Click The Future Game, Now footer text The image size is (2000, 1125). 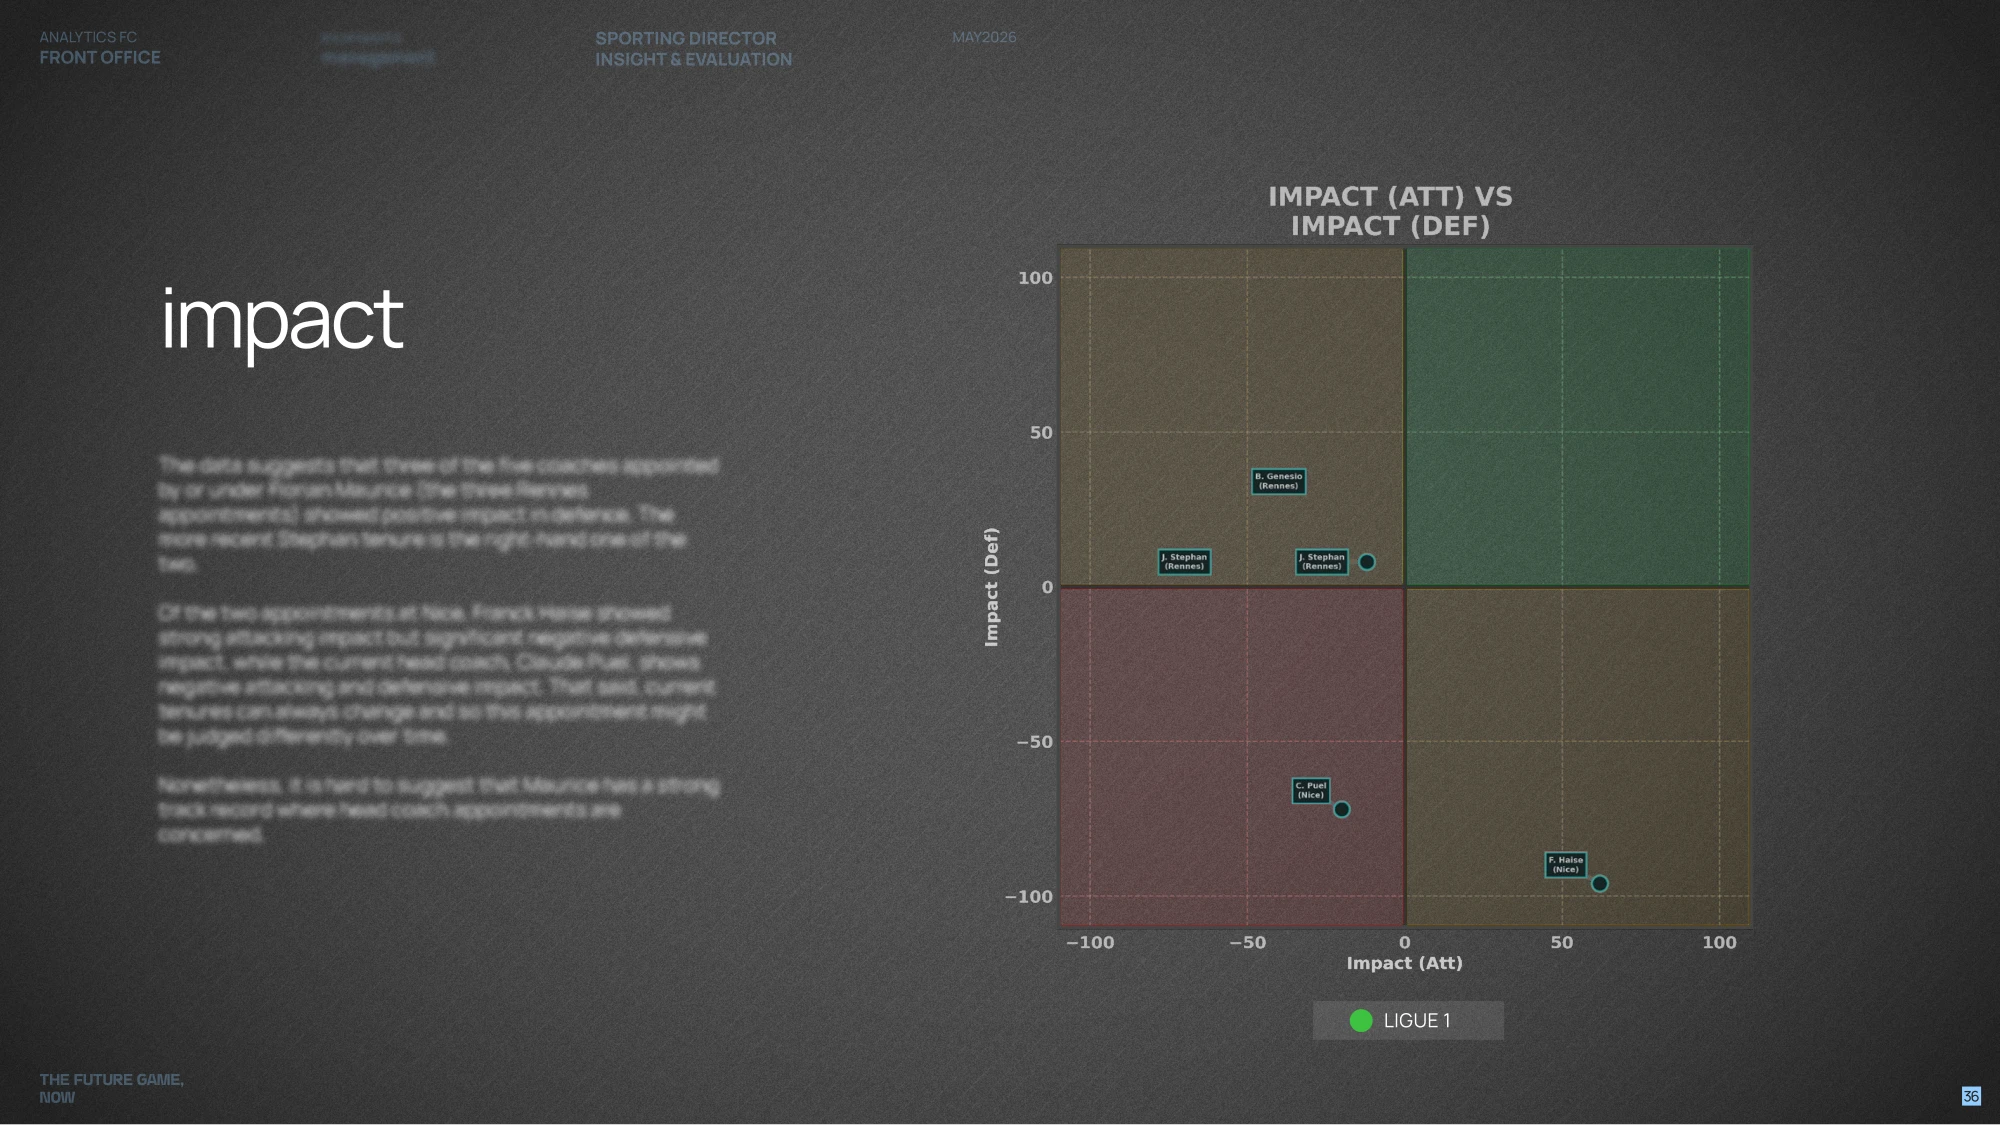tap(111, 1088)
